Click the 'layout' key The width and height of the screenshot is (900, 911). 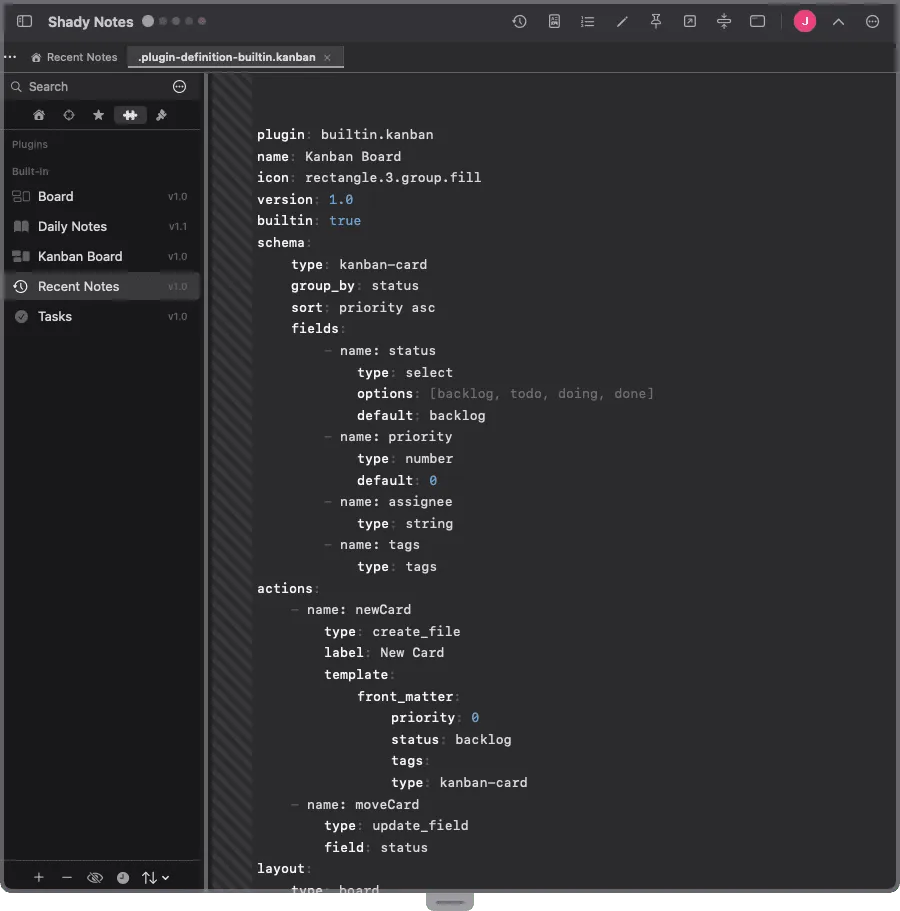[x=281, y=869]
